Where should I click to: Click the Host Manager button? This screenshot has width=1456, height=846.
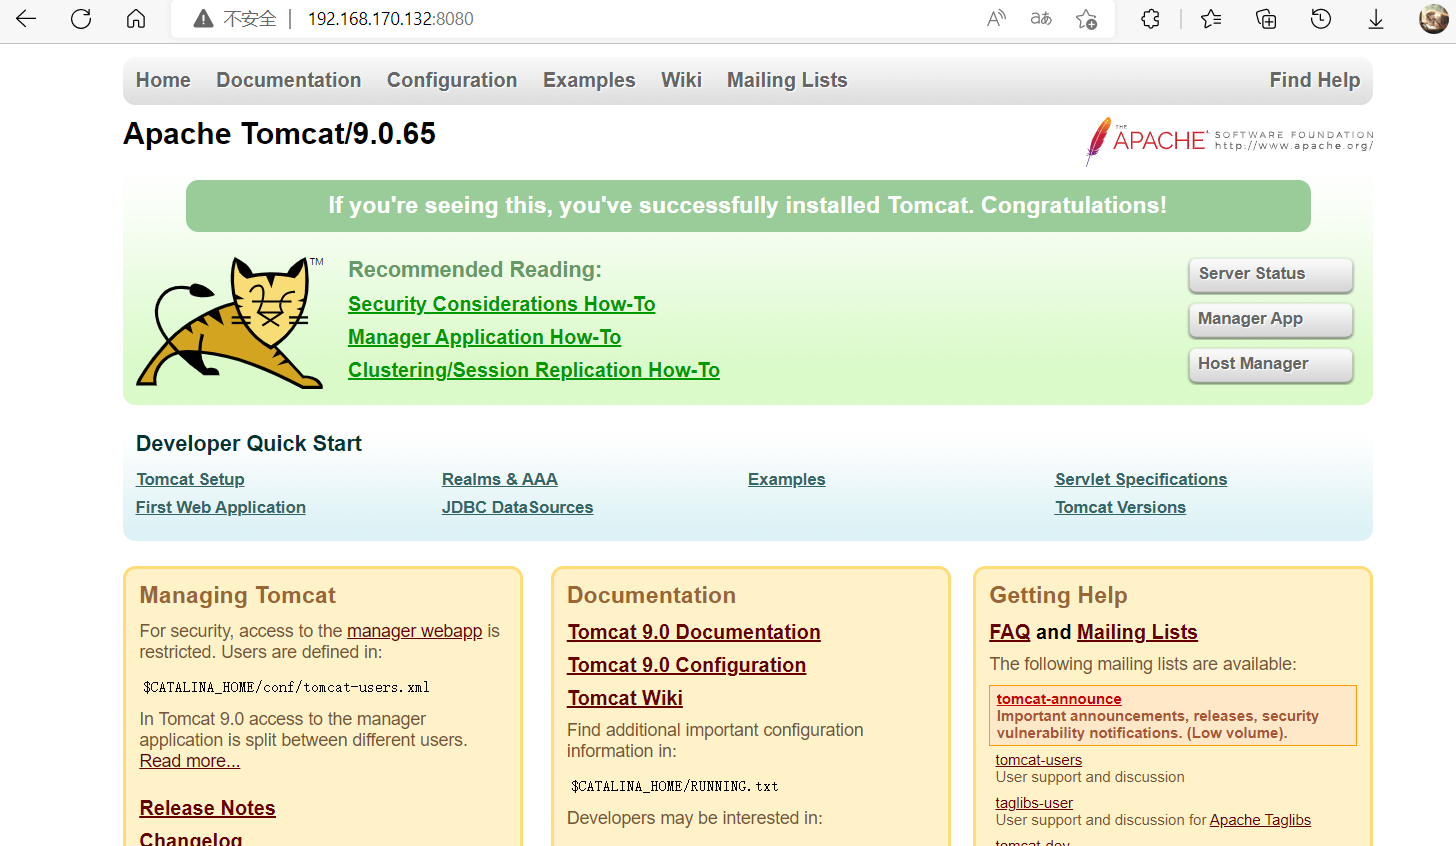1270,364
